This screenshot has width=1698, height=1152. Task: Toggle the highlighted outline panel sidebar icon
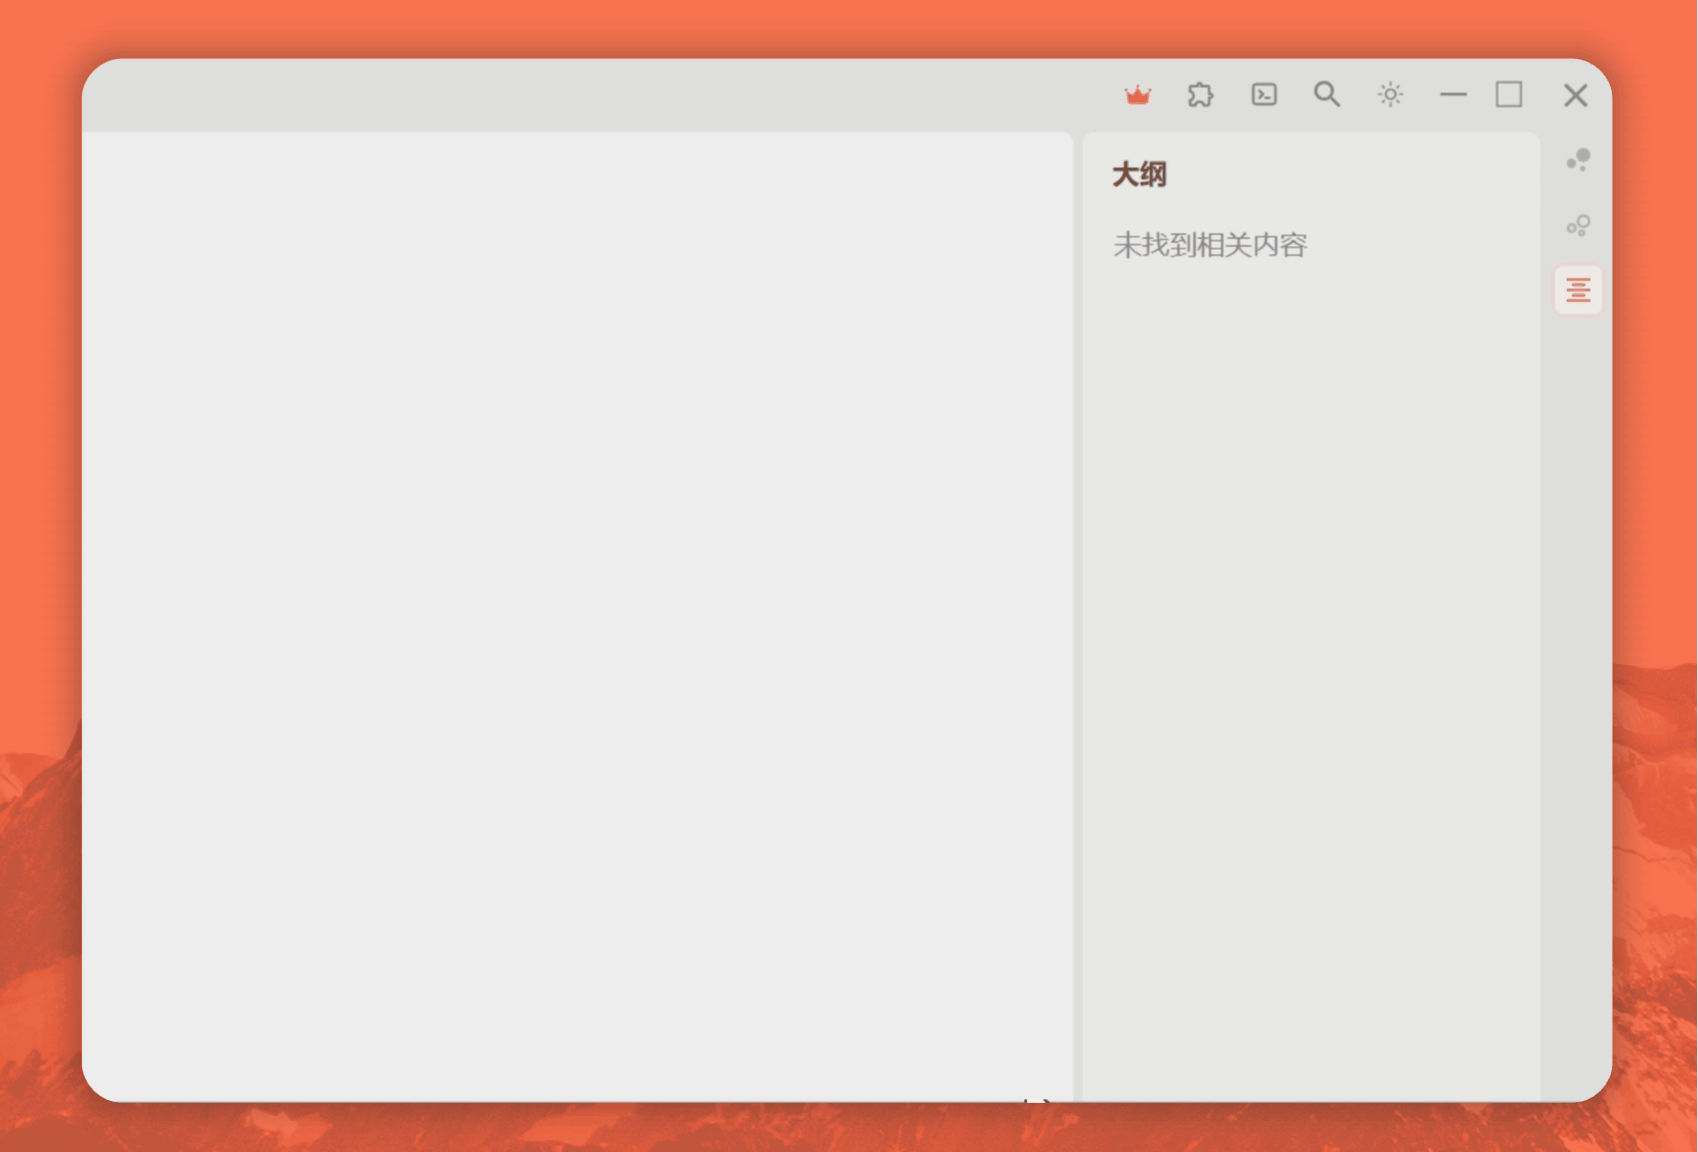click(1578, 290)
